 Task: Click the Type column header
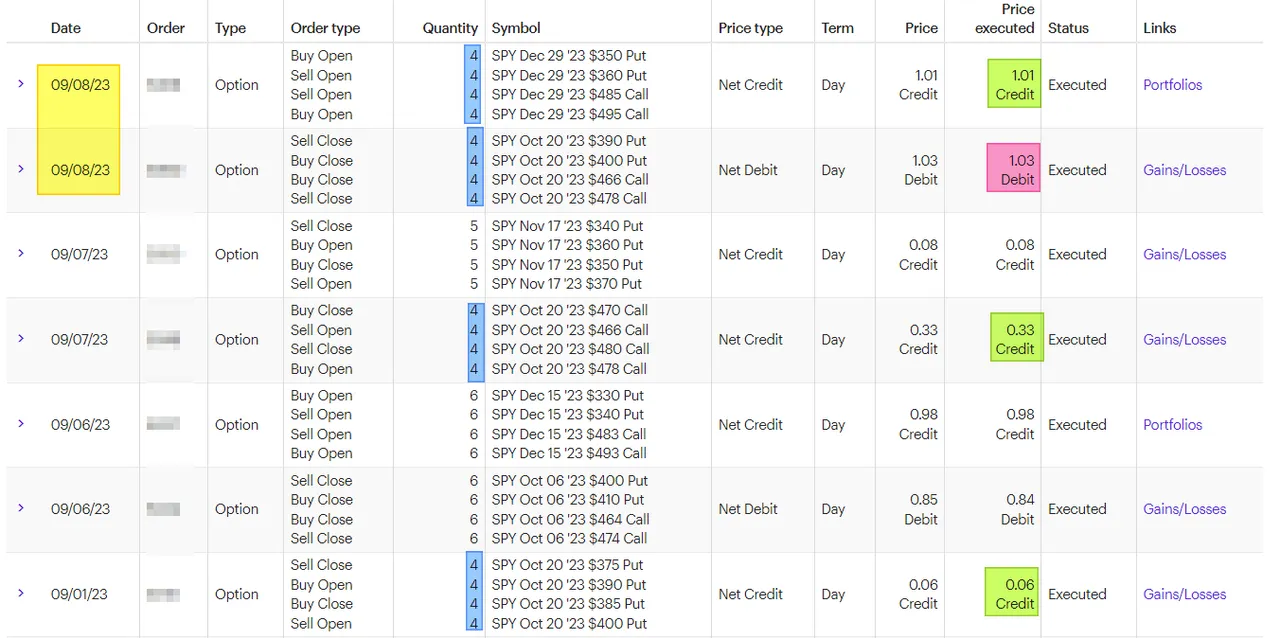(230, 28)
